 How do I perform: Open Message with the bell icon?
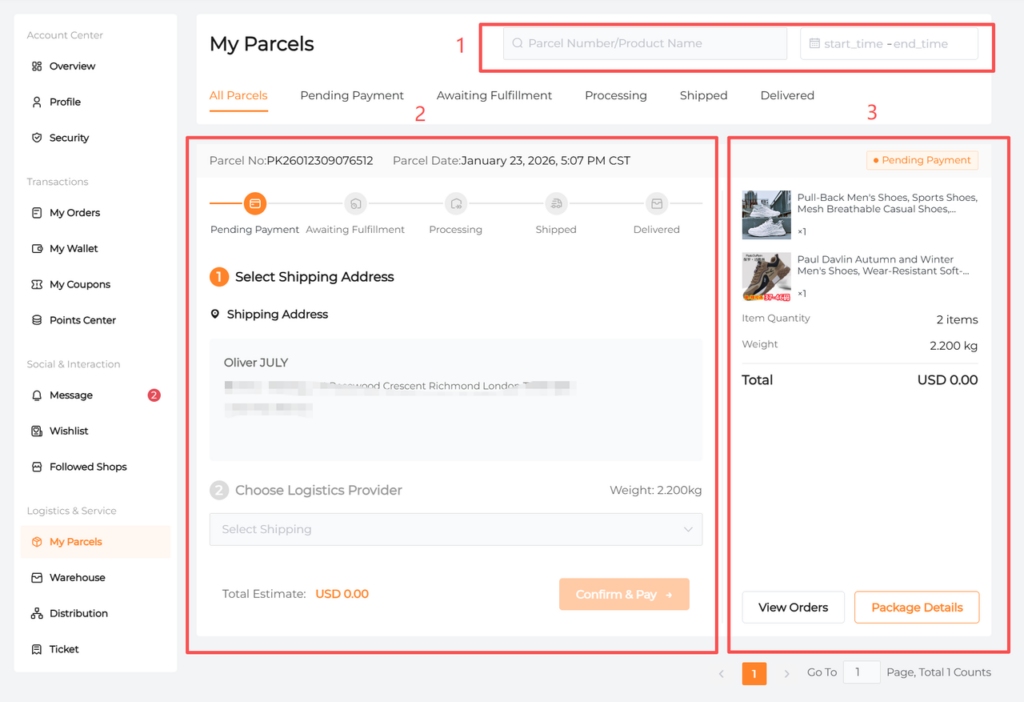71,395
